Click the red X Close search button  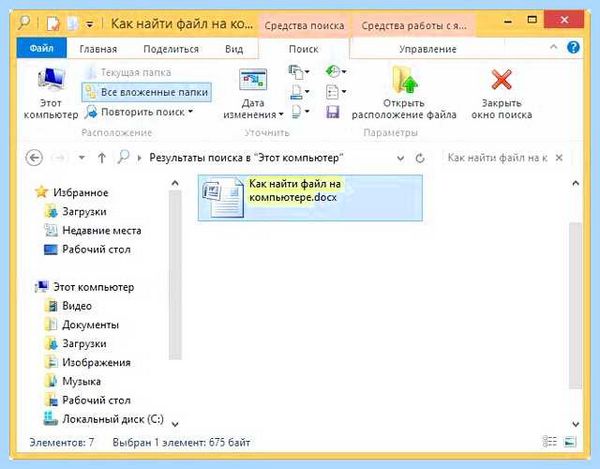pos(501,93)
